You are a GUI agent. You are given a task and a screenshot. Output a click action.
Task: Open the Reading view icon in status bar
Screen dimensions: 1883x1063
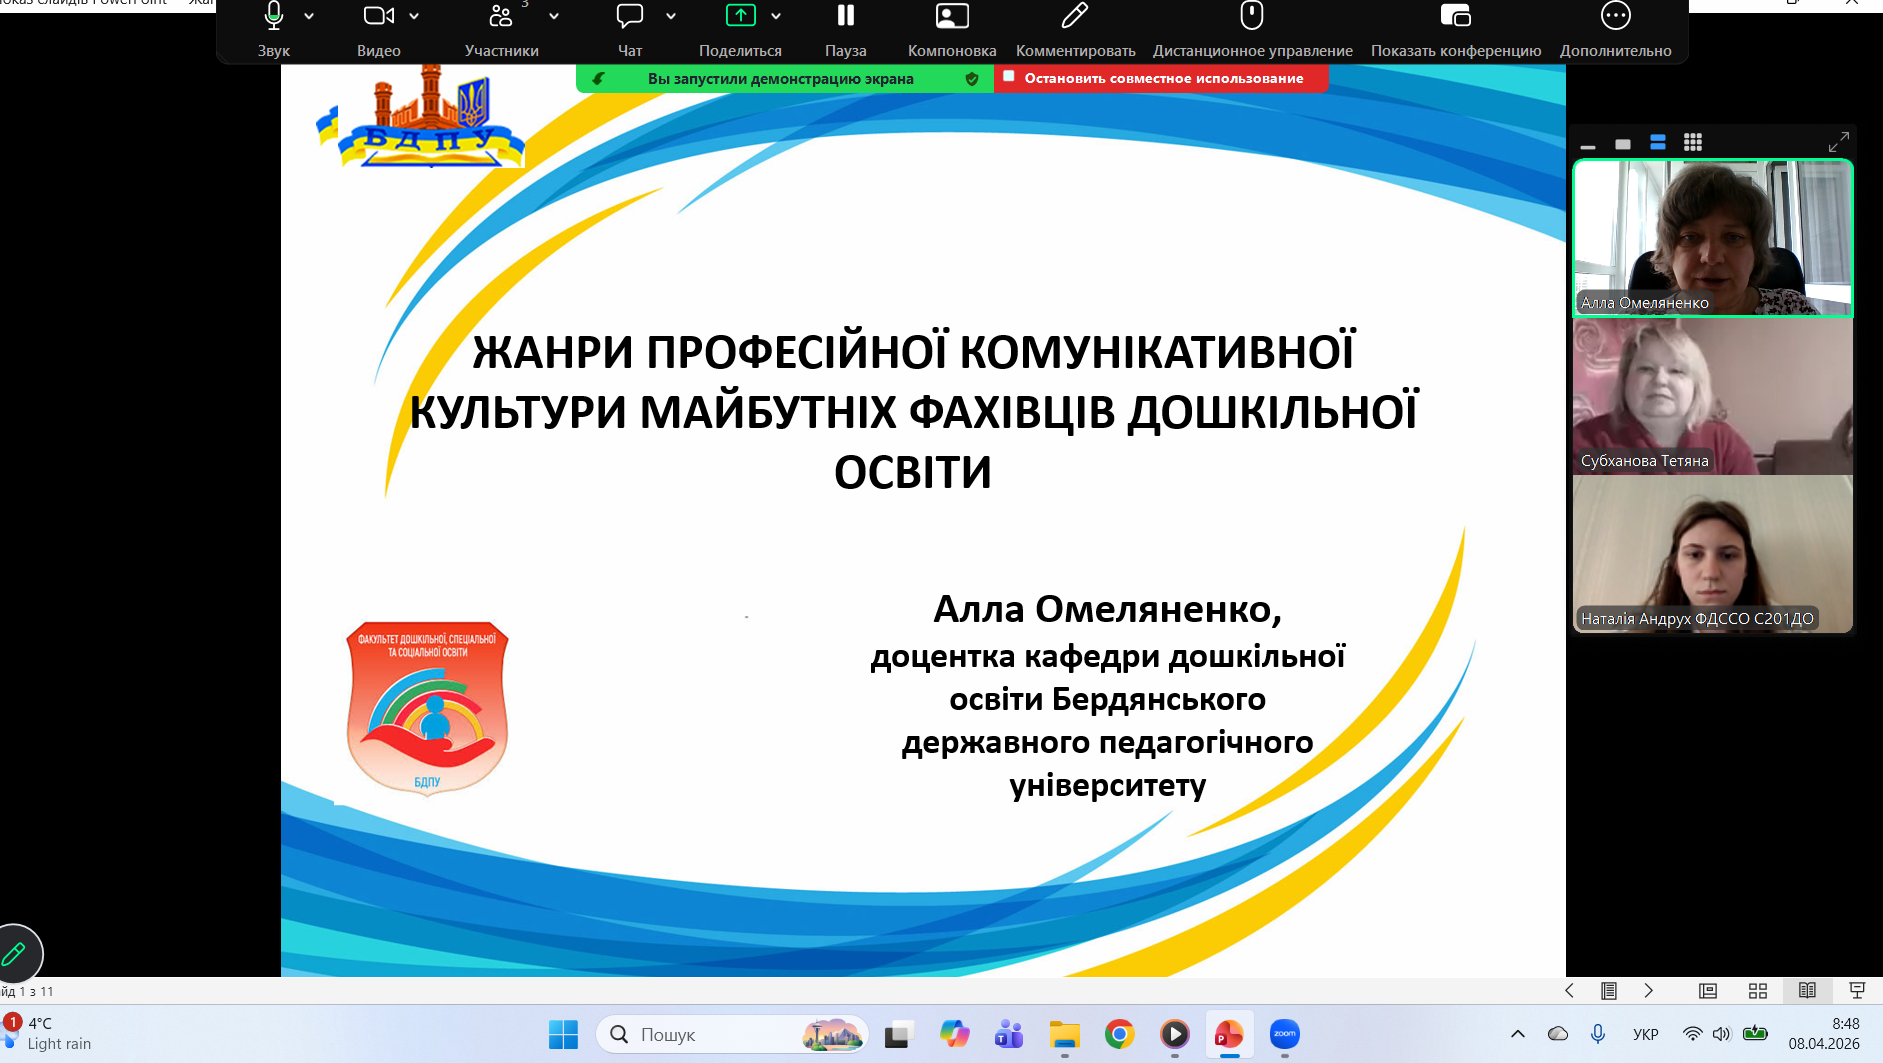[1807, 991]
